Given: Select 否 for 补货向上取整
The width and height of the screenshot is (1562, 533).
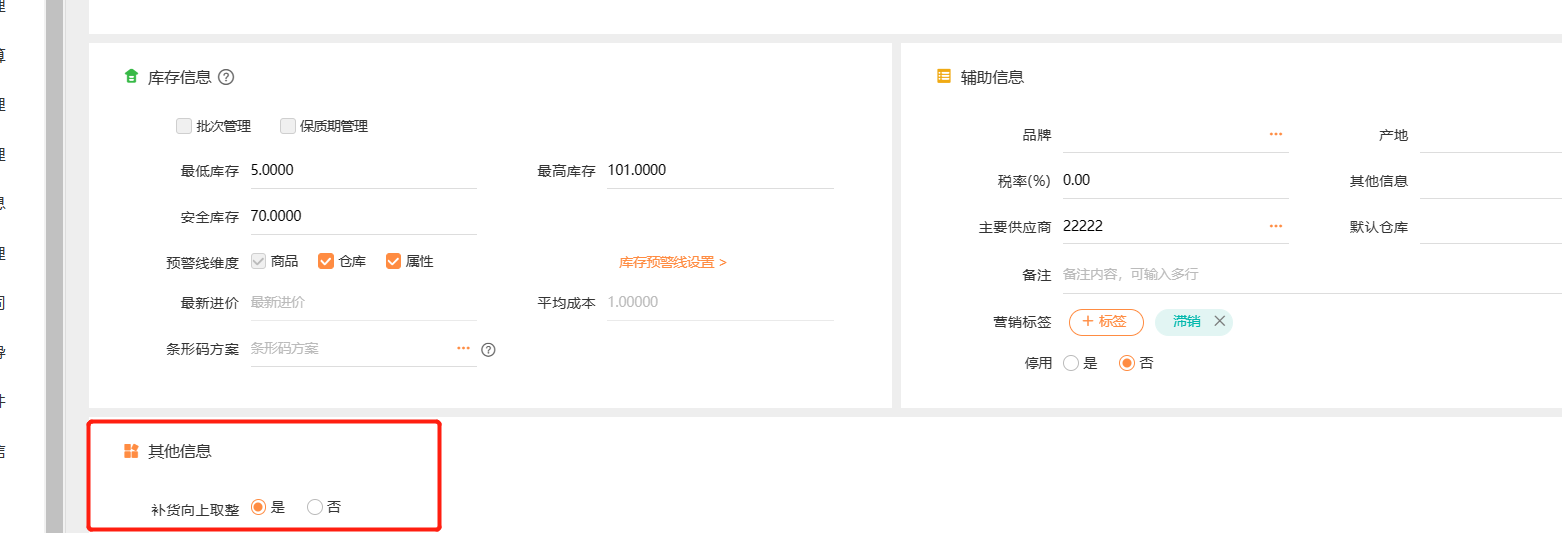Looking at the screenshot, I should (315, 507).
